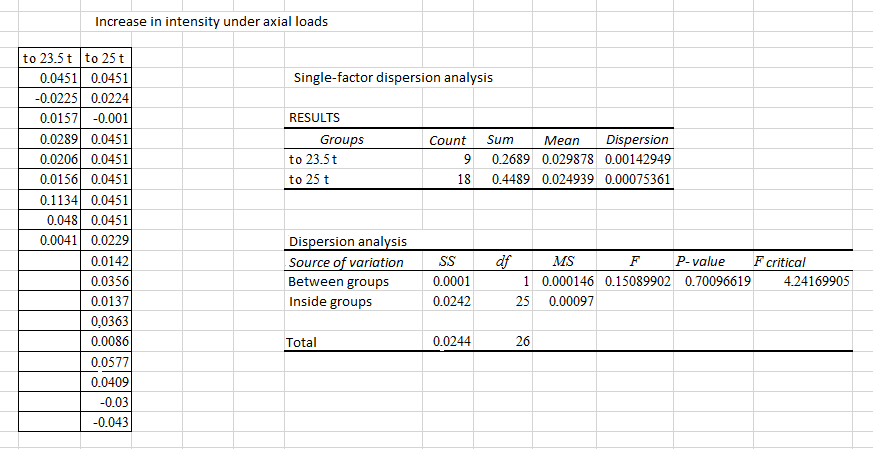
Task: Select the cell with 0.0142
Action: tap(106, 261)
